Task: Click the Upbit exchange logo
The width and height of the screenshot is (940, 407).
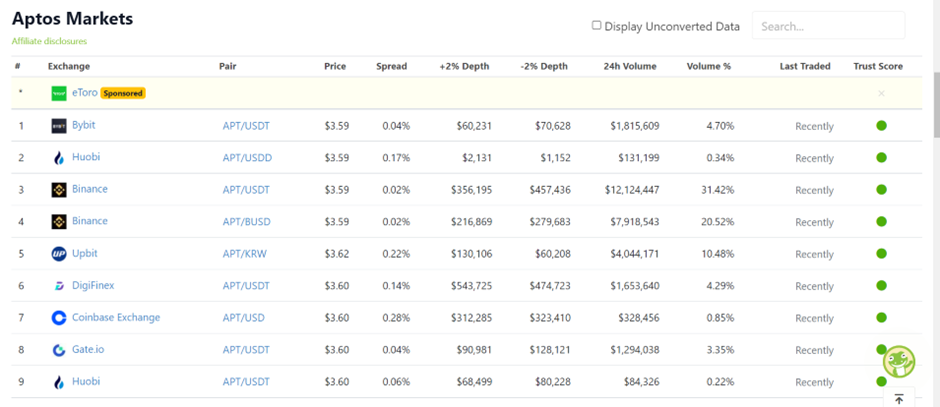Action: pyautogui.click(x=59, y=254)
